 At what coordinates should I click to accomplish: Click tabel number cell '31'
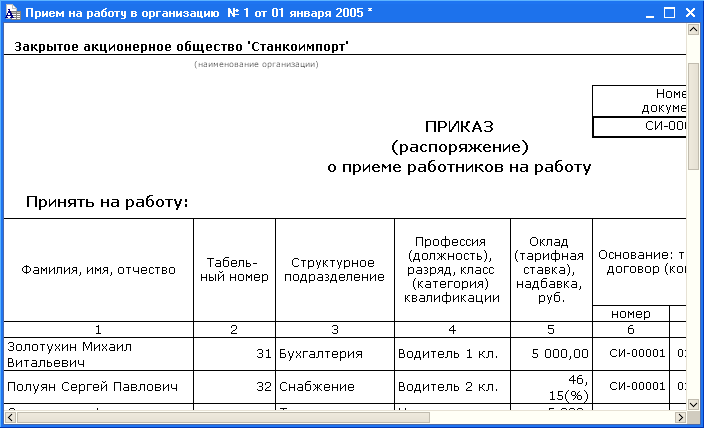click(234, 354)
